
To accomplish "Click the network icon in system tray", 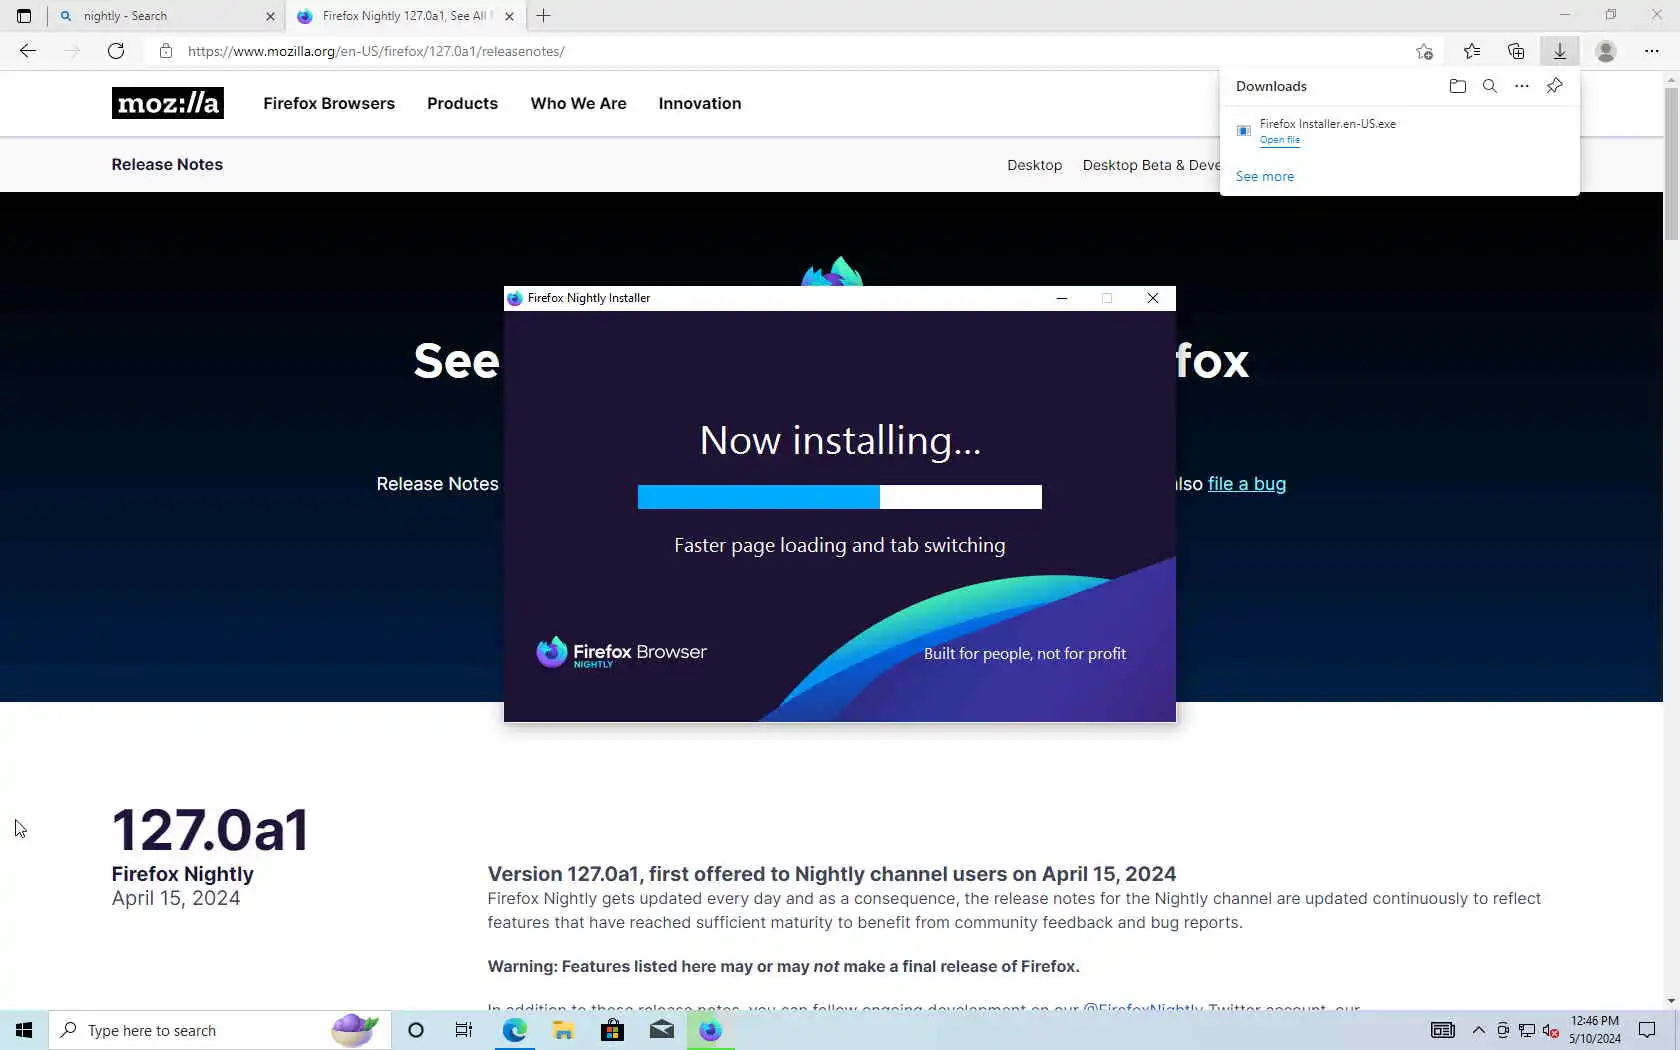I will [1527, 1030].
